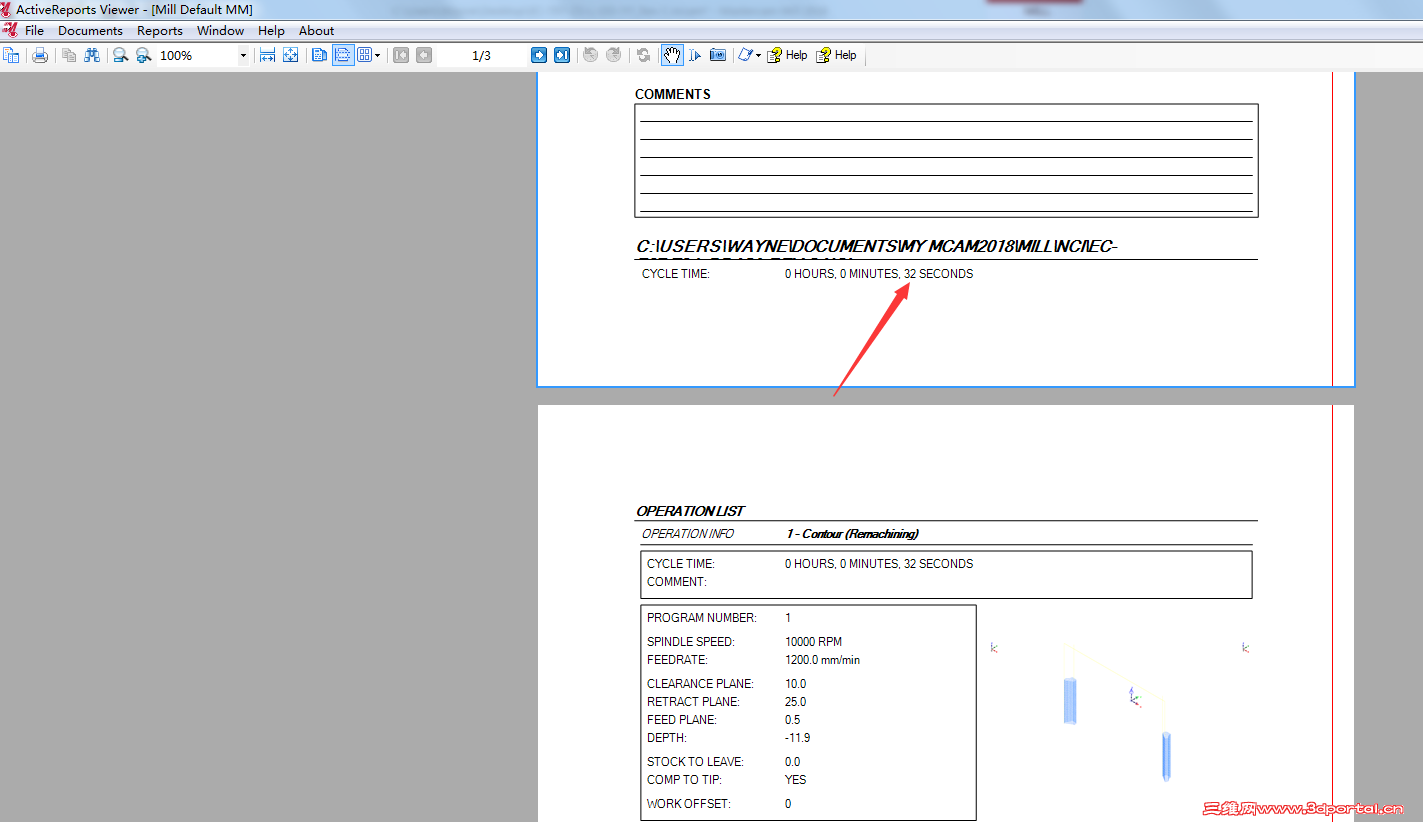Click the Zoom In magnifier icon
Screen dimensions: 1423x822
click(144, 55)
